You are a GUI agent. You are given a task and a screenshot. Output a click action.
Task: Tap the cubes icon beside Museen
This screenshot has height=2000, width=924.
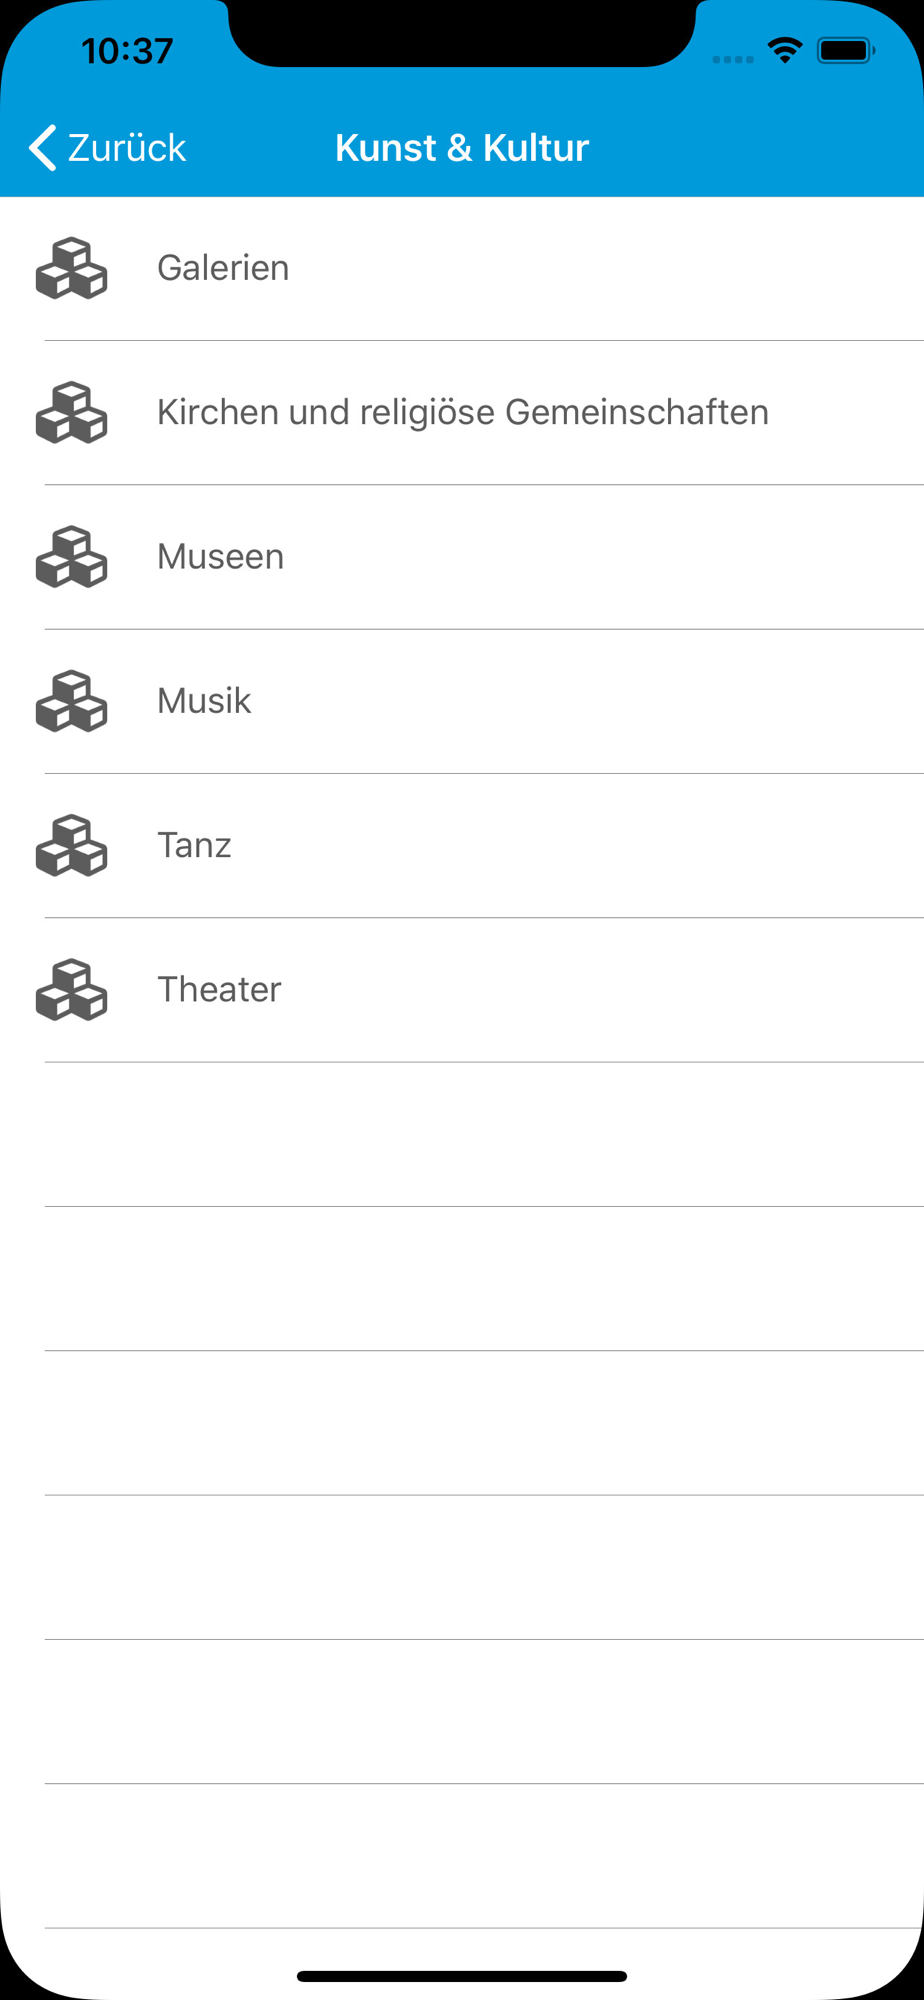tap(71, 556)
